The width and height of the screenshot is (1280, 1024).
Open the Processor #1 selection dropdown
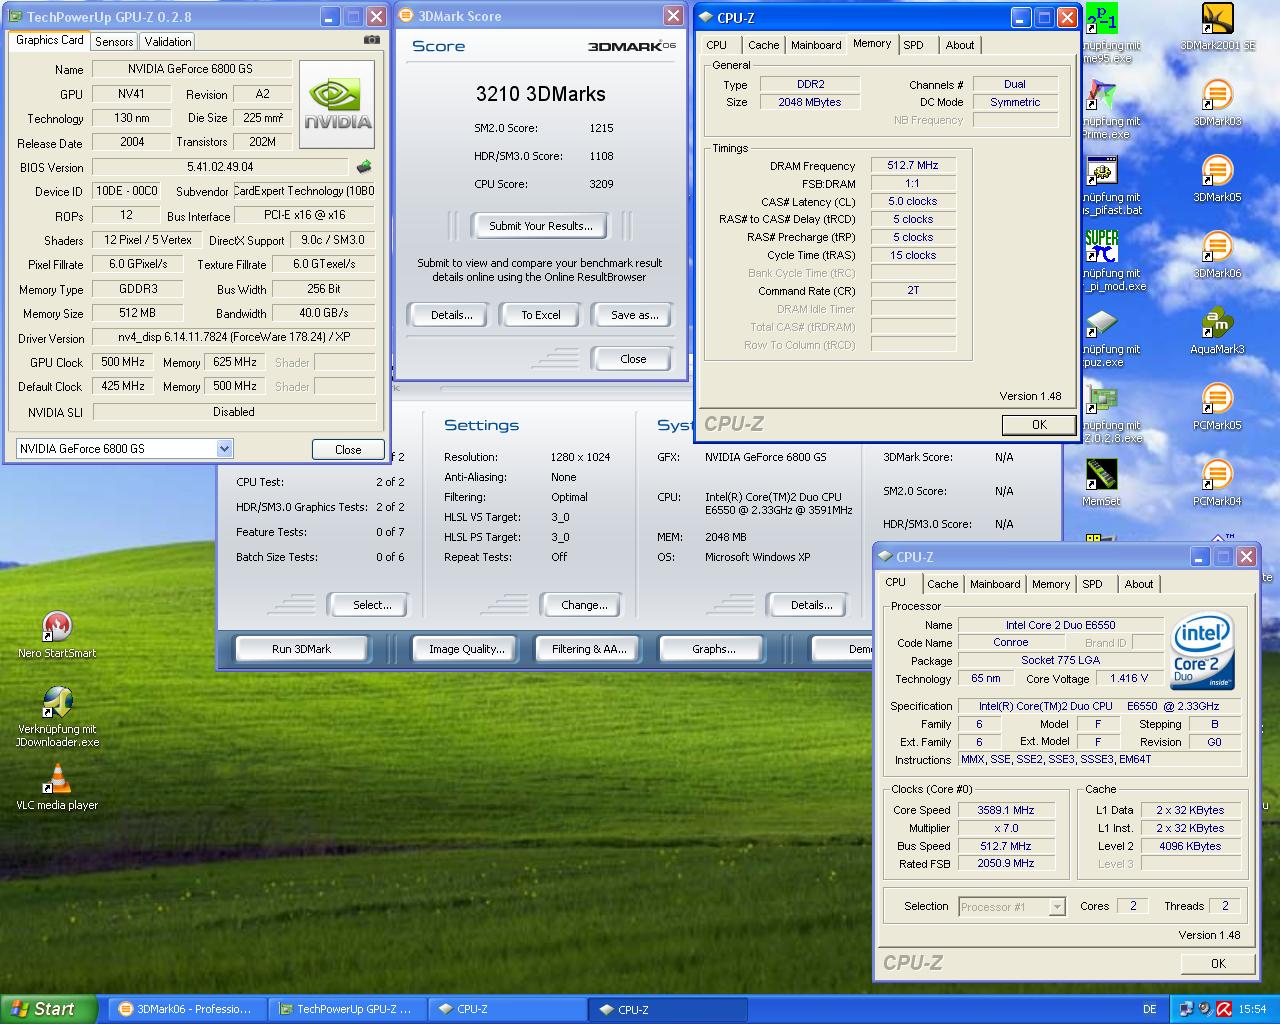click(x=1057, y=907)
